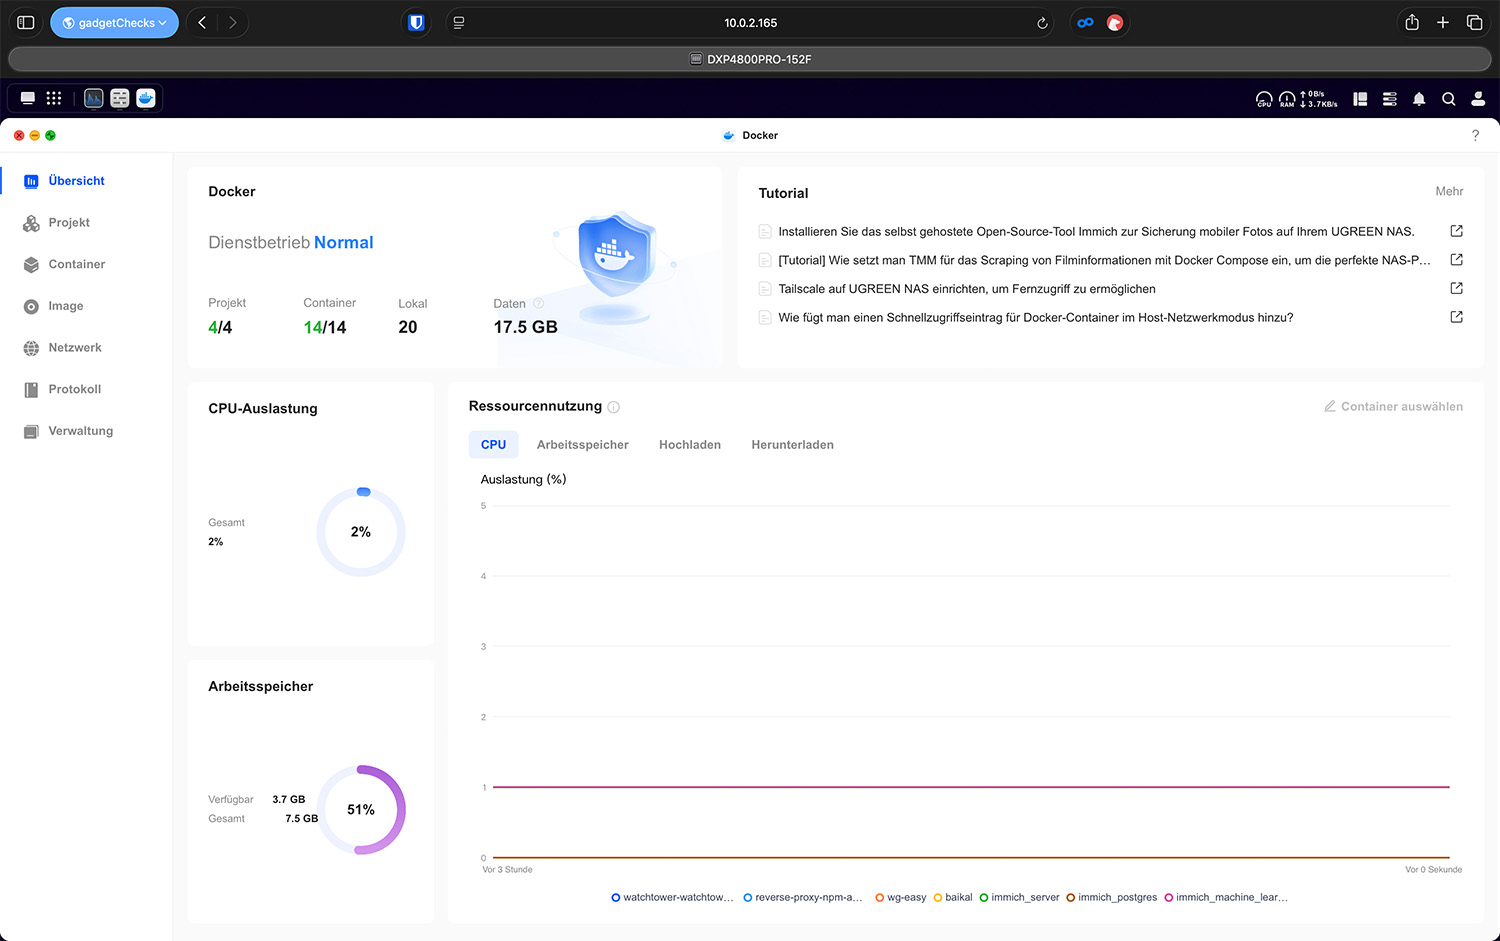1500x941 pixels.
Task: Click the help question mark icon
Action: tap(1475, 135)
